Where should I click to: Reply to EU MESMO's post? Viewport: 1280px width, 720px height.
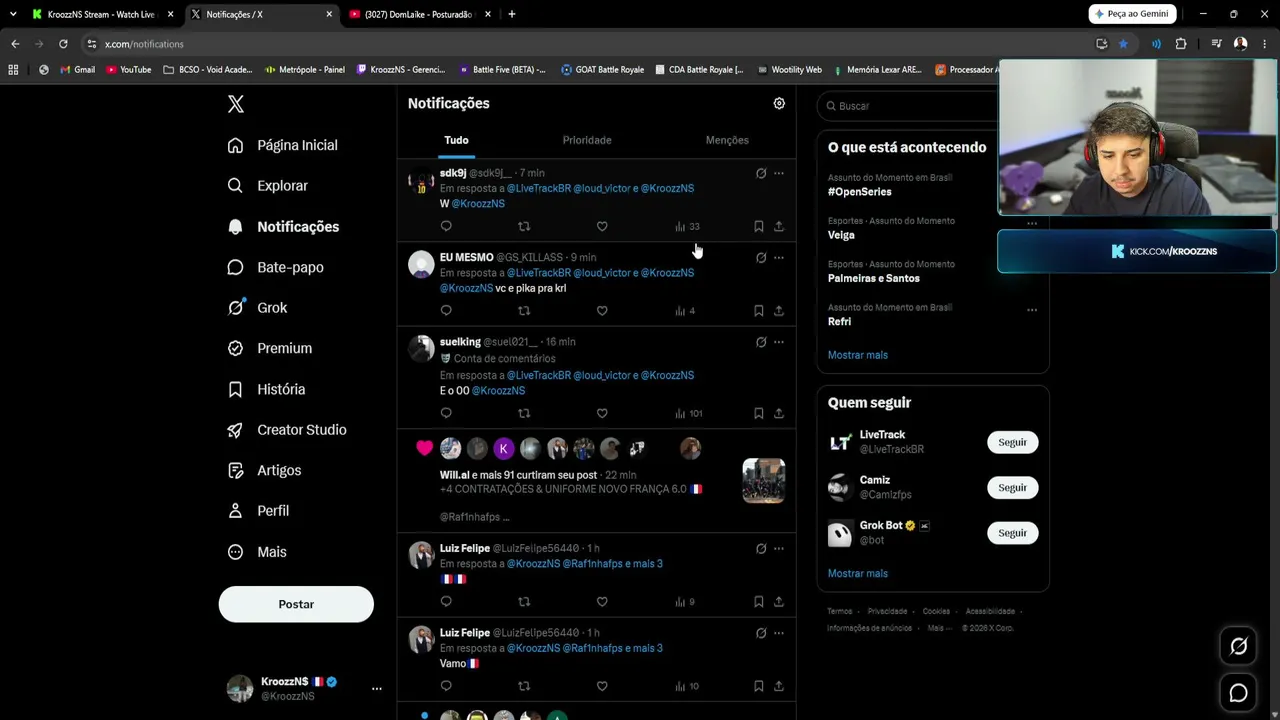(446, 310)
